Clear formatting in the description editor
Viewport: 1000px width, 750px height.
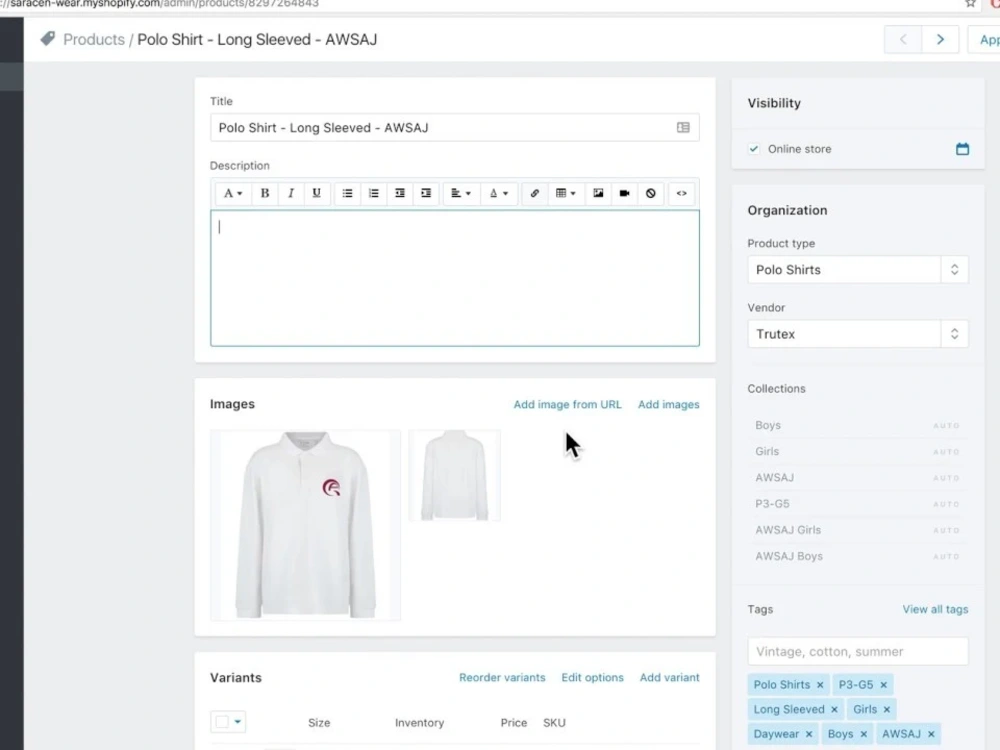point(651,193)
